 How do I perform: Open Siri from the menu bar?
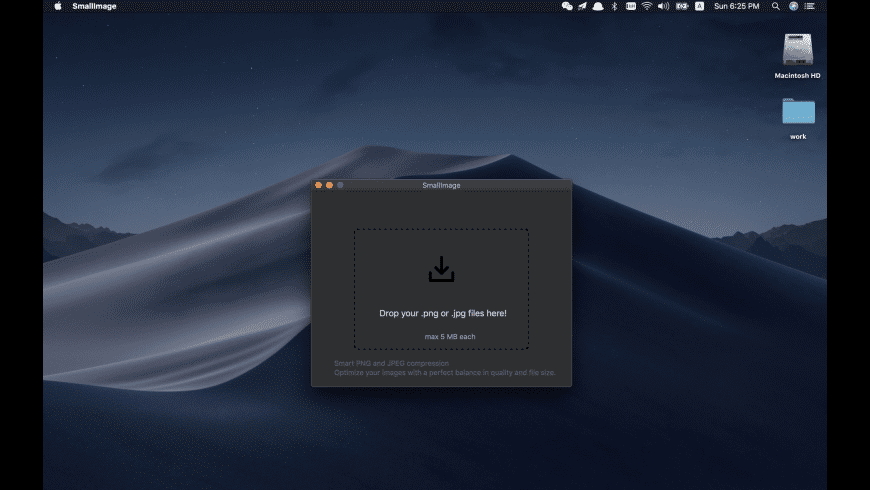[793, 6]
